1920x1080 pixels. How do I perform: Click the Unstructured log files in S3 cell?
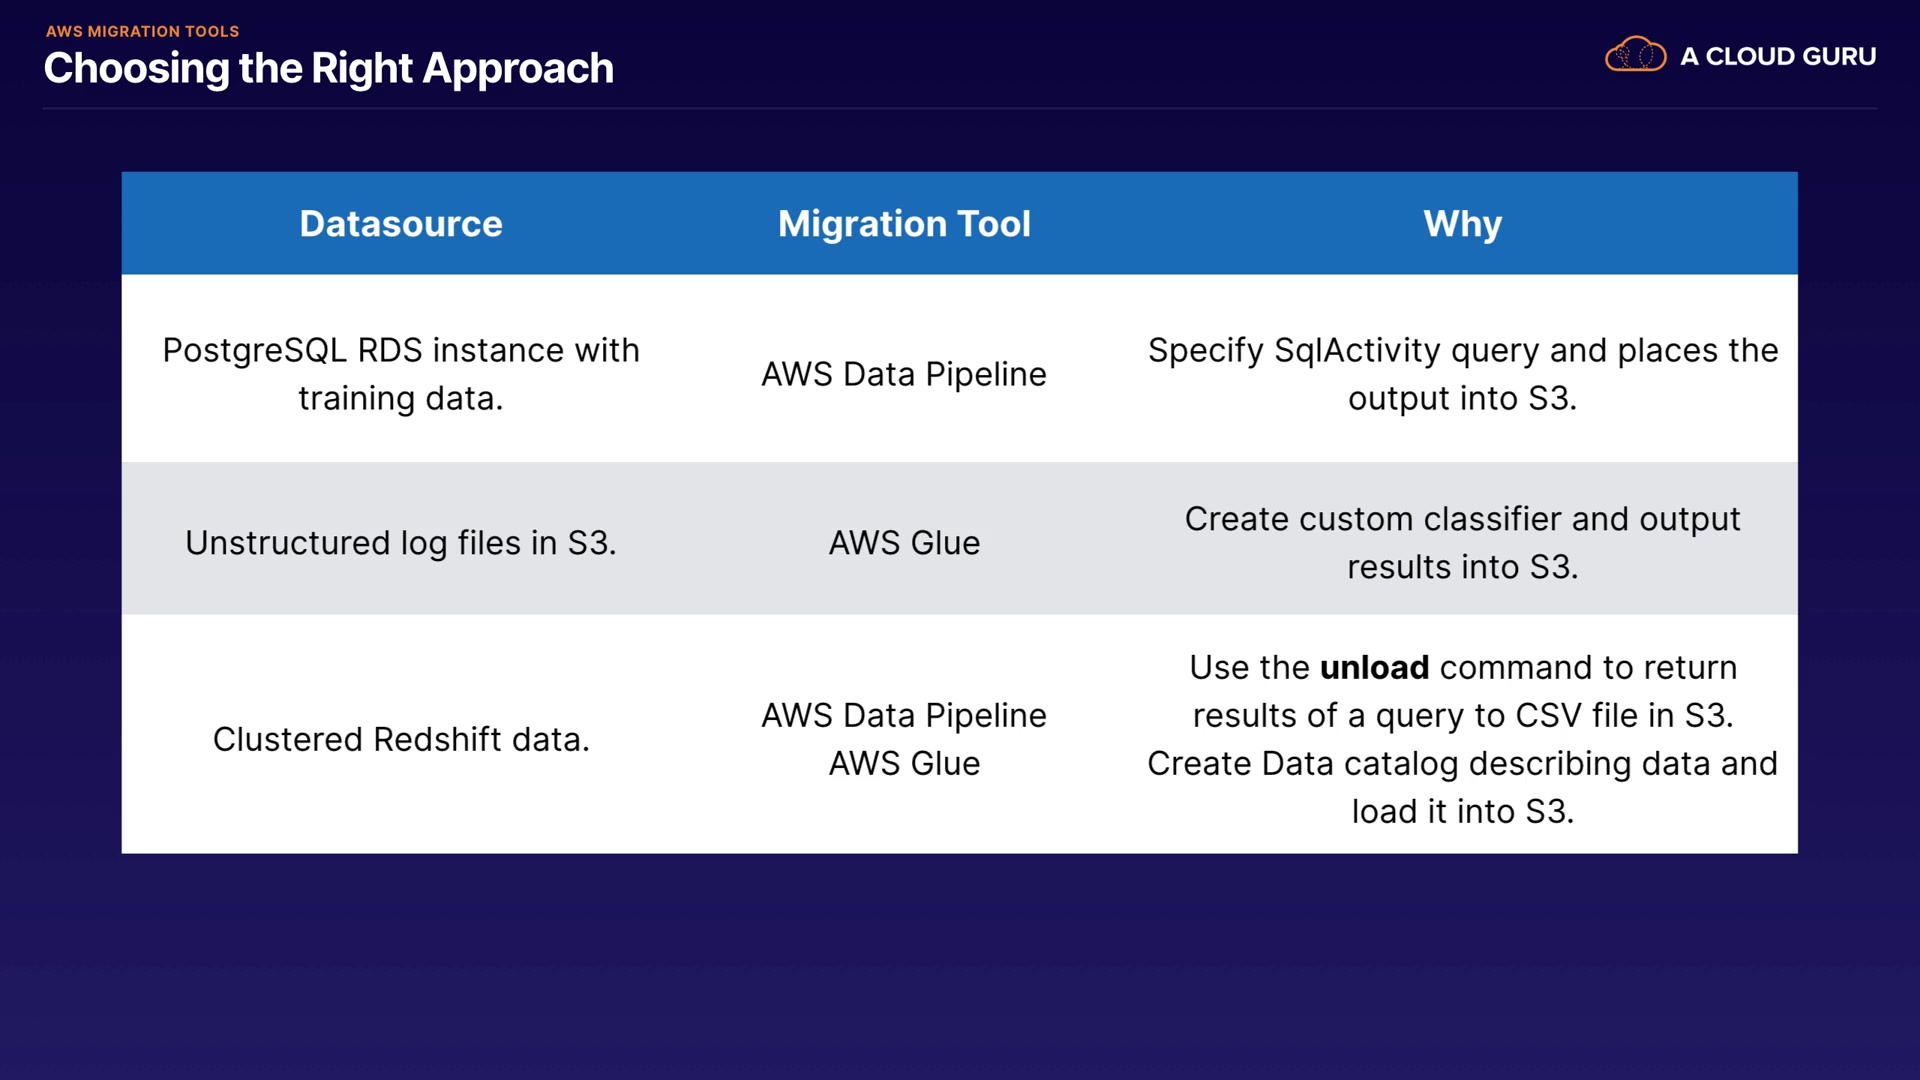[400, 543]
